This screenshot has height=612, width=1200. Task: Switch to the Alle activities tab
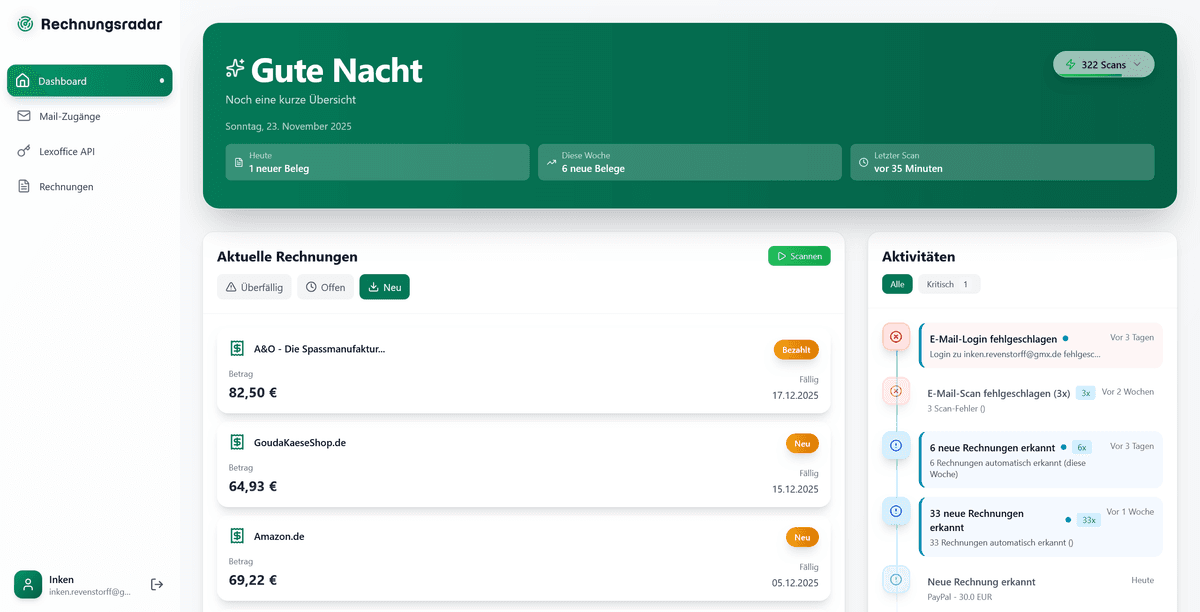[x=897, y=284]
